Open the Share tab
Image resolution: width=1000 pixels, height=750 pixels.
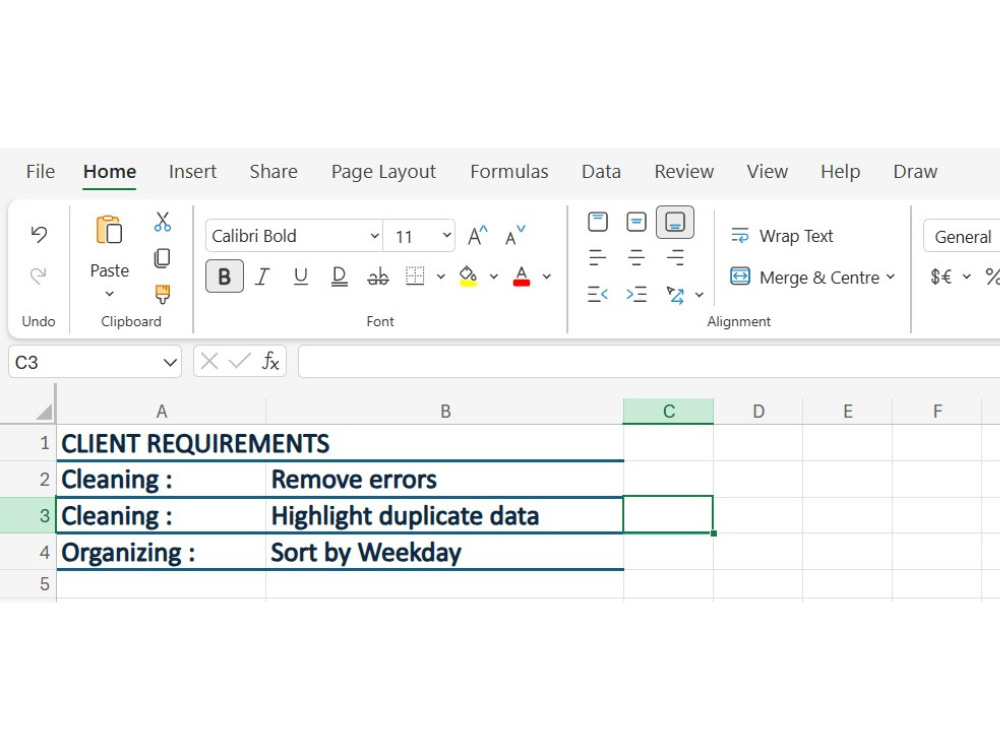274,172
